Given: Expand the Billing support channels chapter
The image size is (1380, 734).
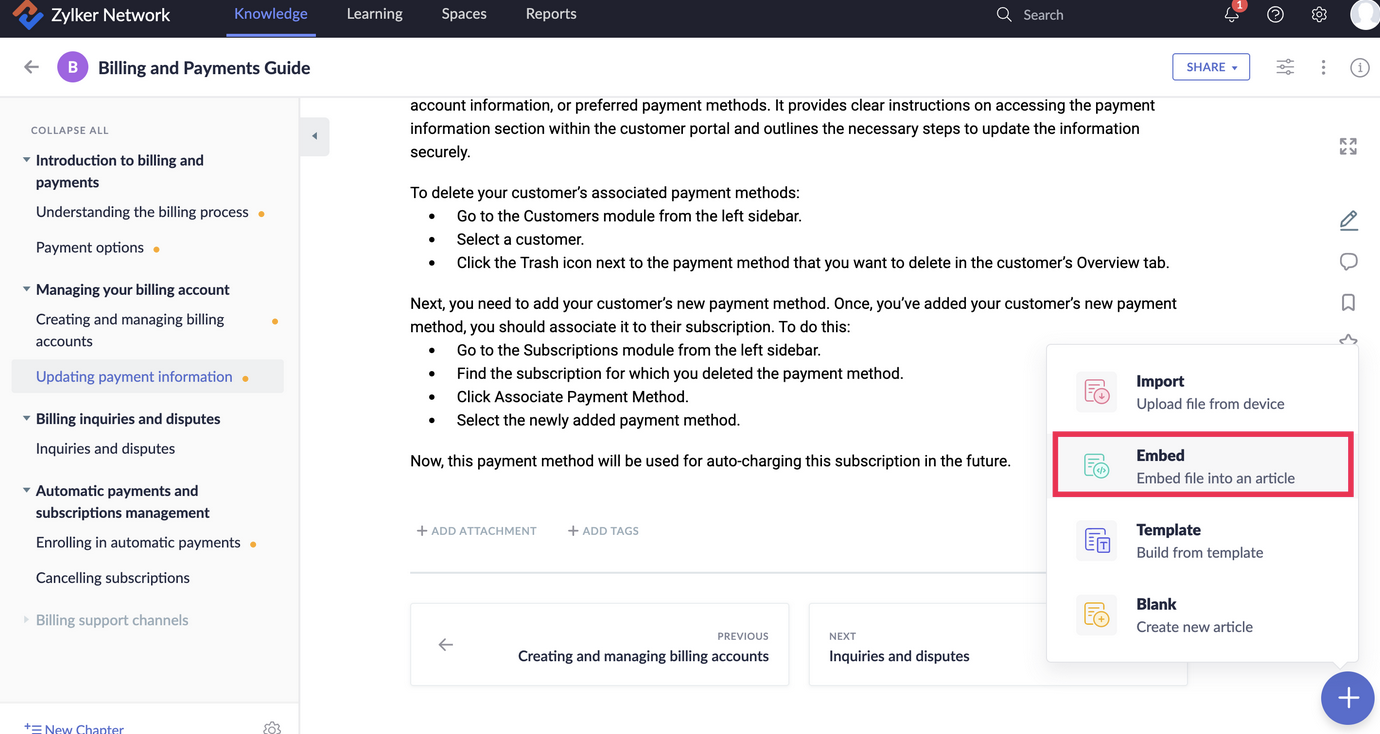Looking at the screenshot, I should [27, 620].
